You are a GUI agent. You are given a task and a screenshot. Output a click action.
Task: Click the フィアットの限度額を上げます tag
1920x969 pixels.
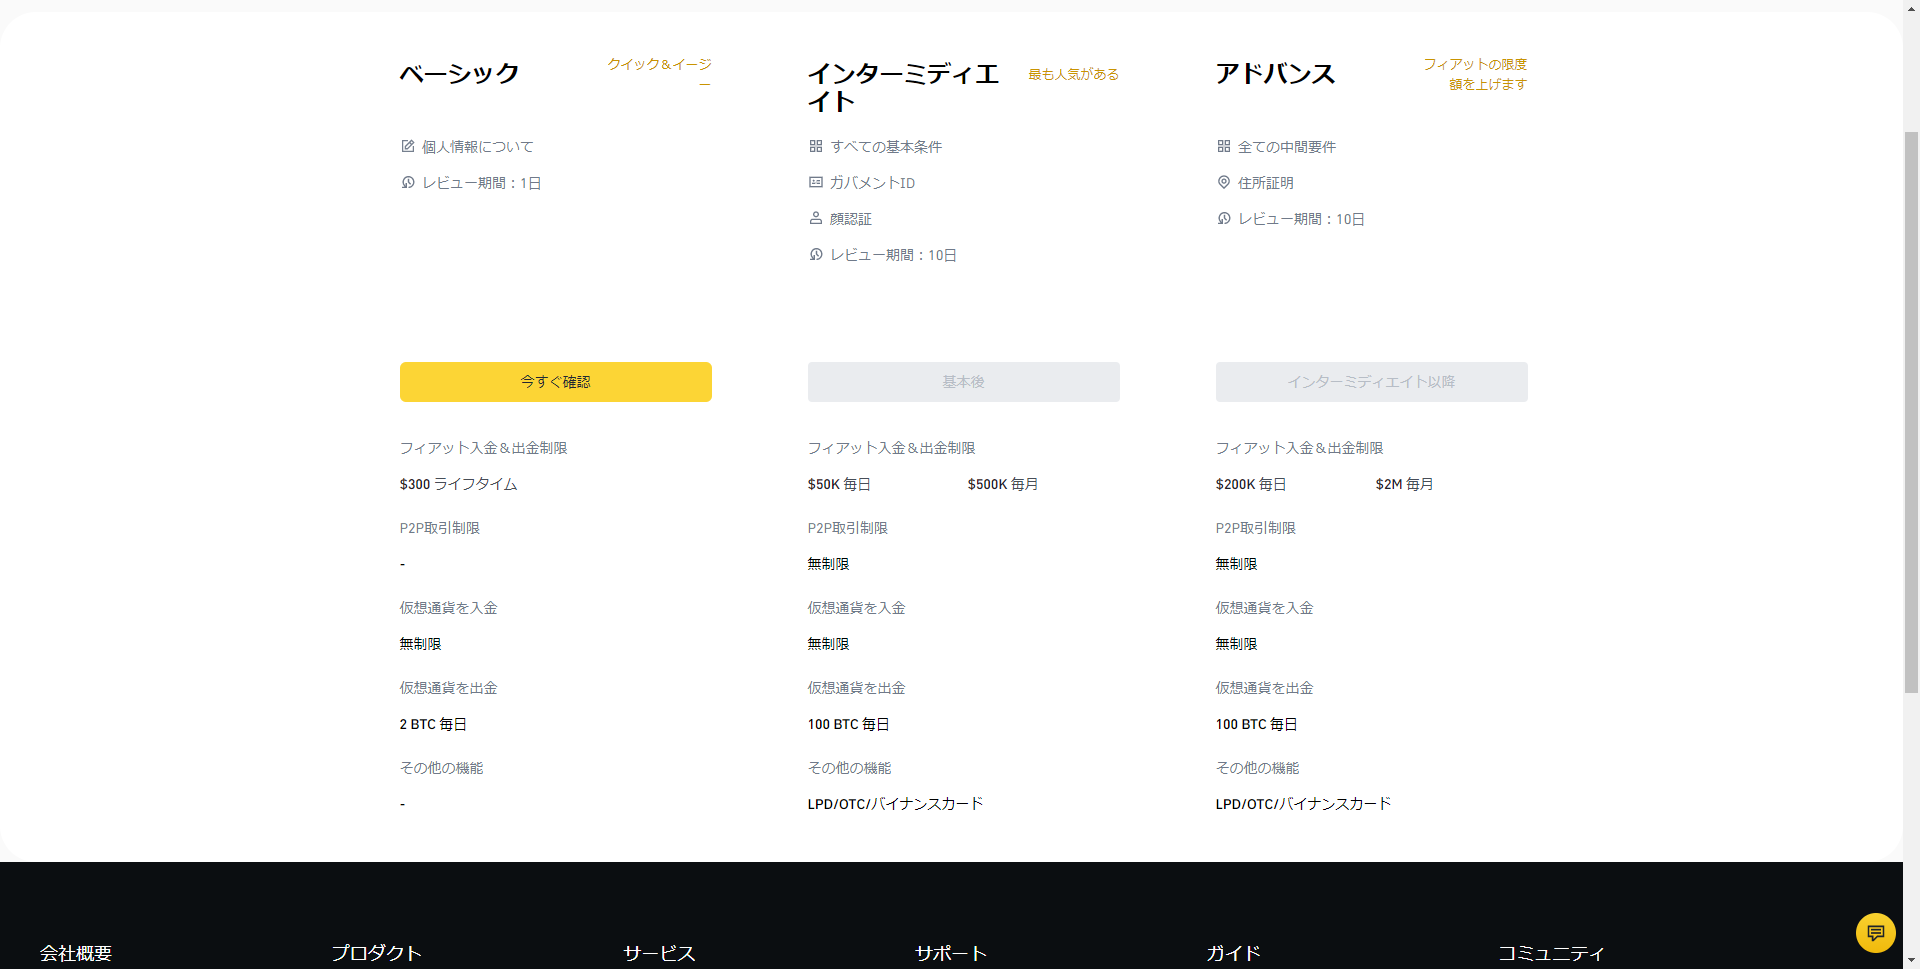tap(1476, 74)
